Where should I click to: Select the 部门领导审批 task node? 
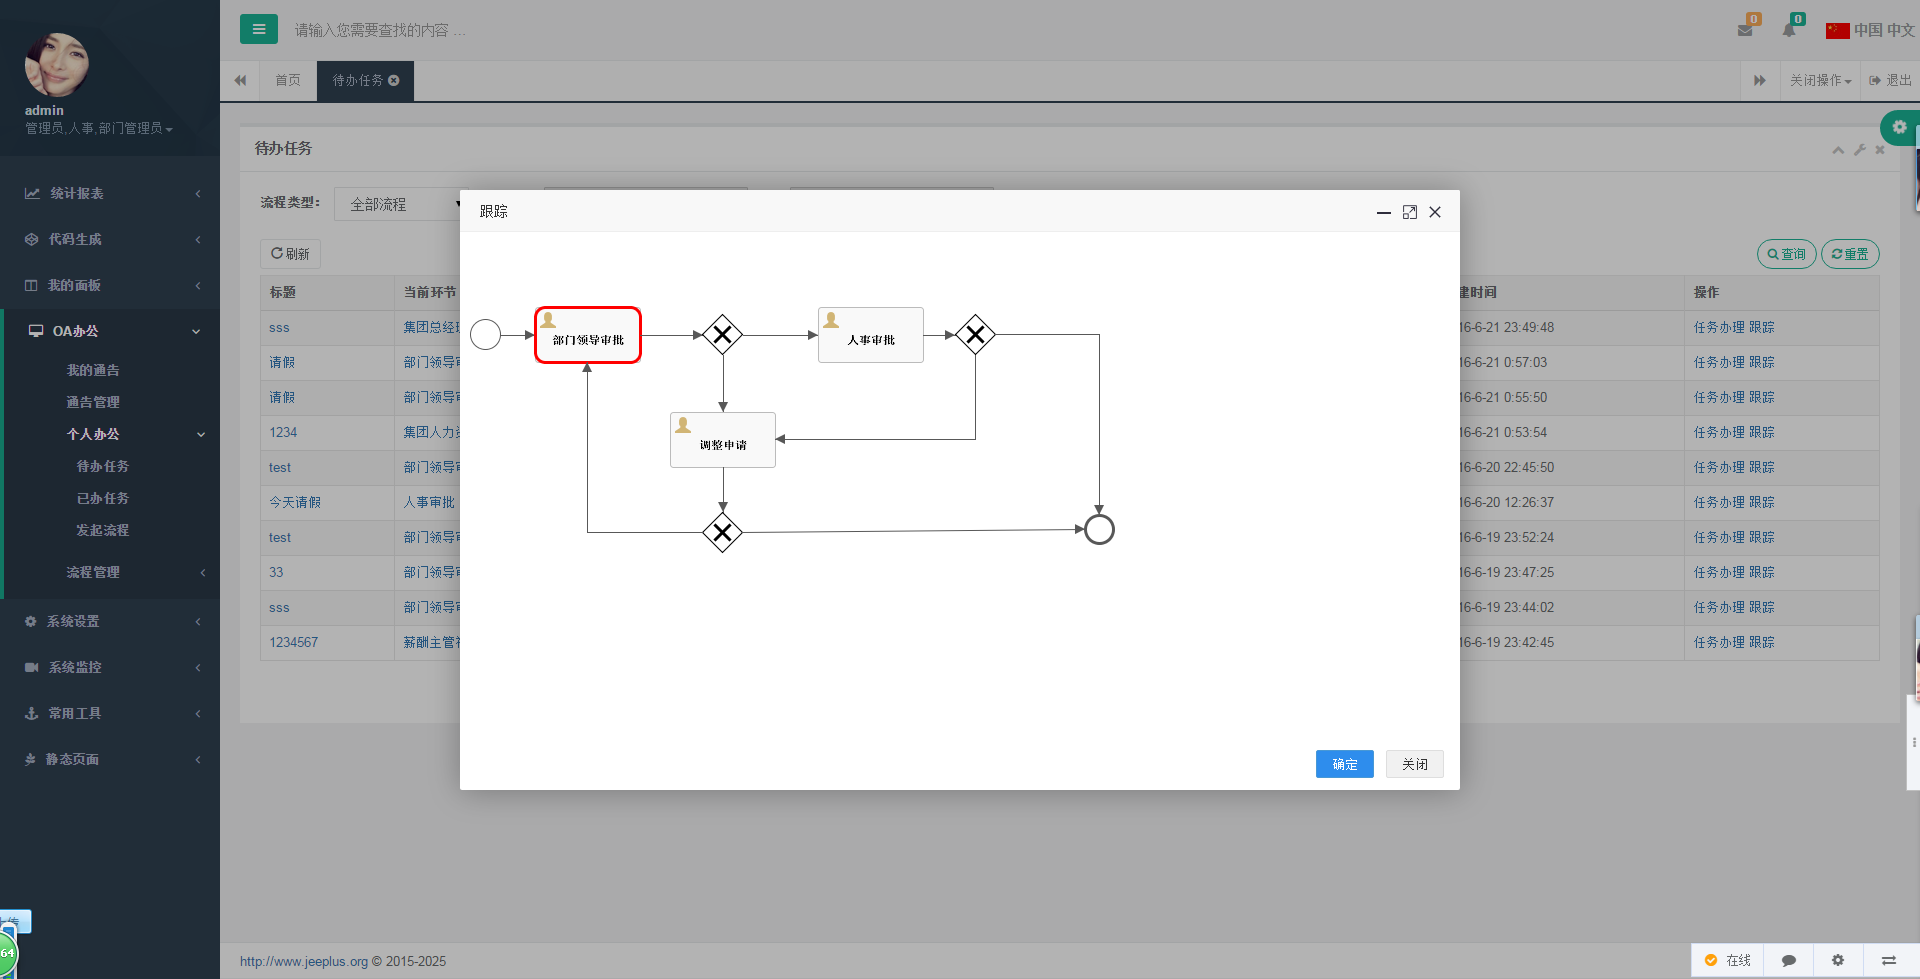click(x=588, y=335)
